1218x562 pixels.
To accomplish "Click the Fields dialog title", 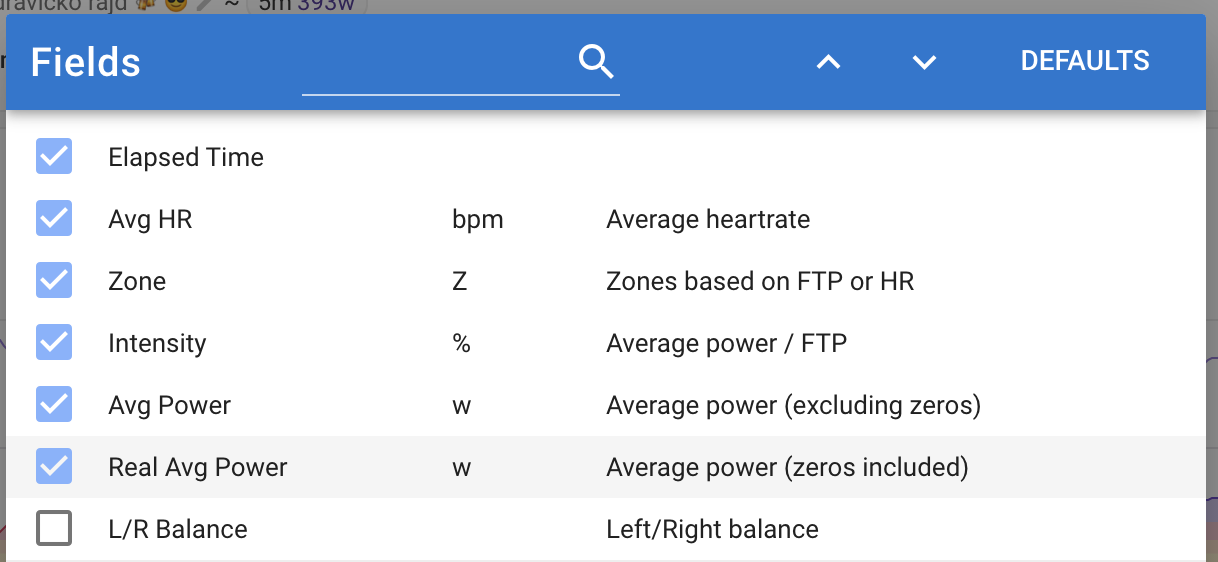I will pos(86,63).
